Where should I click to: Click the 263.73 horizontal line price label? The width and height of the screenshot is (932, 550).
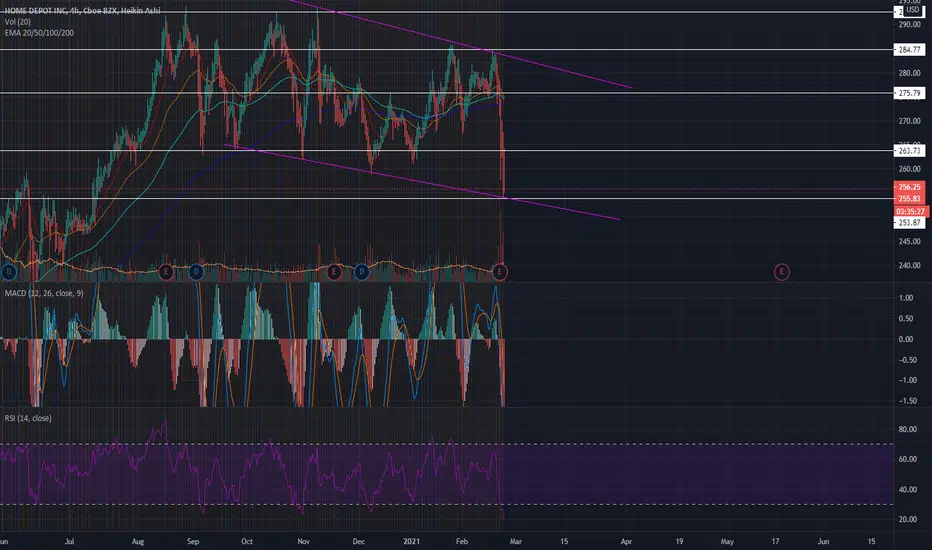(x=909, y=151)
